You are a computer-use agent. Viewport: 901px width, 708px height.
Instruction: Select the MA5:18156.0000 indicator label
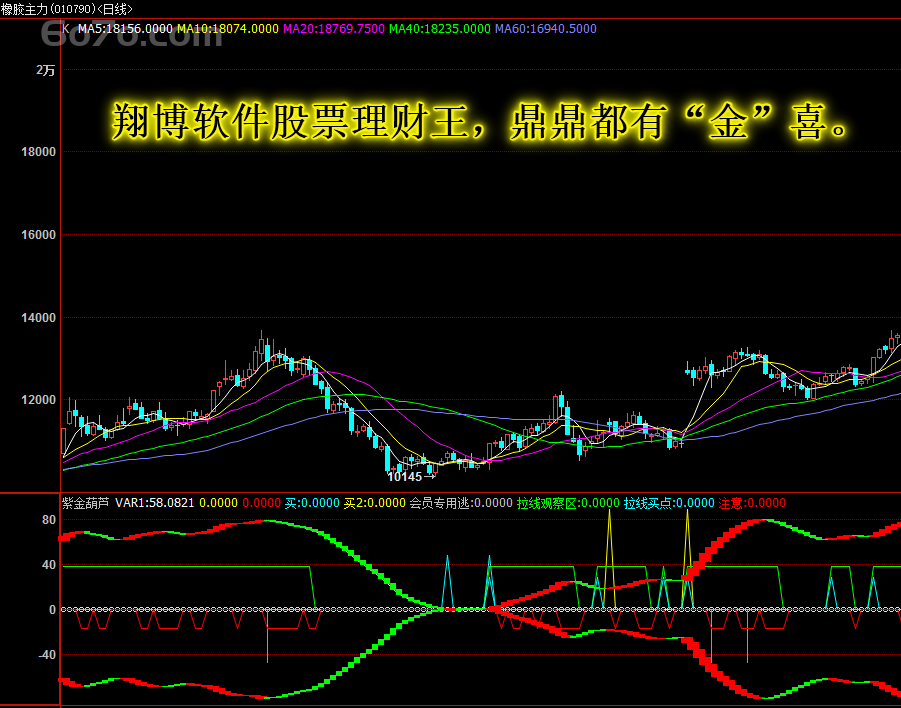tap(125, 29)
